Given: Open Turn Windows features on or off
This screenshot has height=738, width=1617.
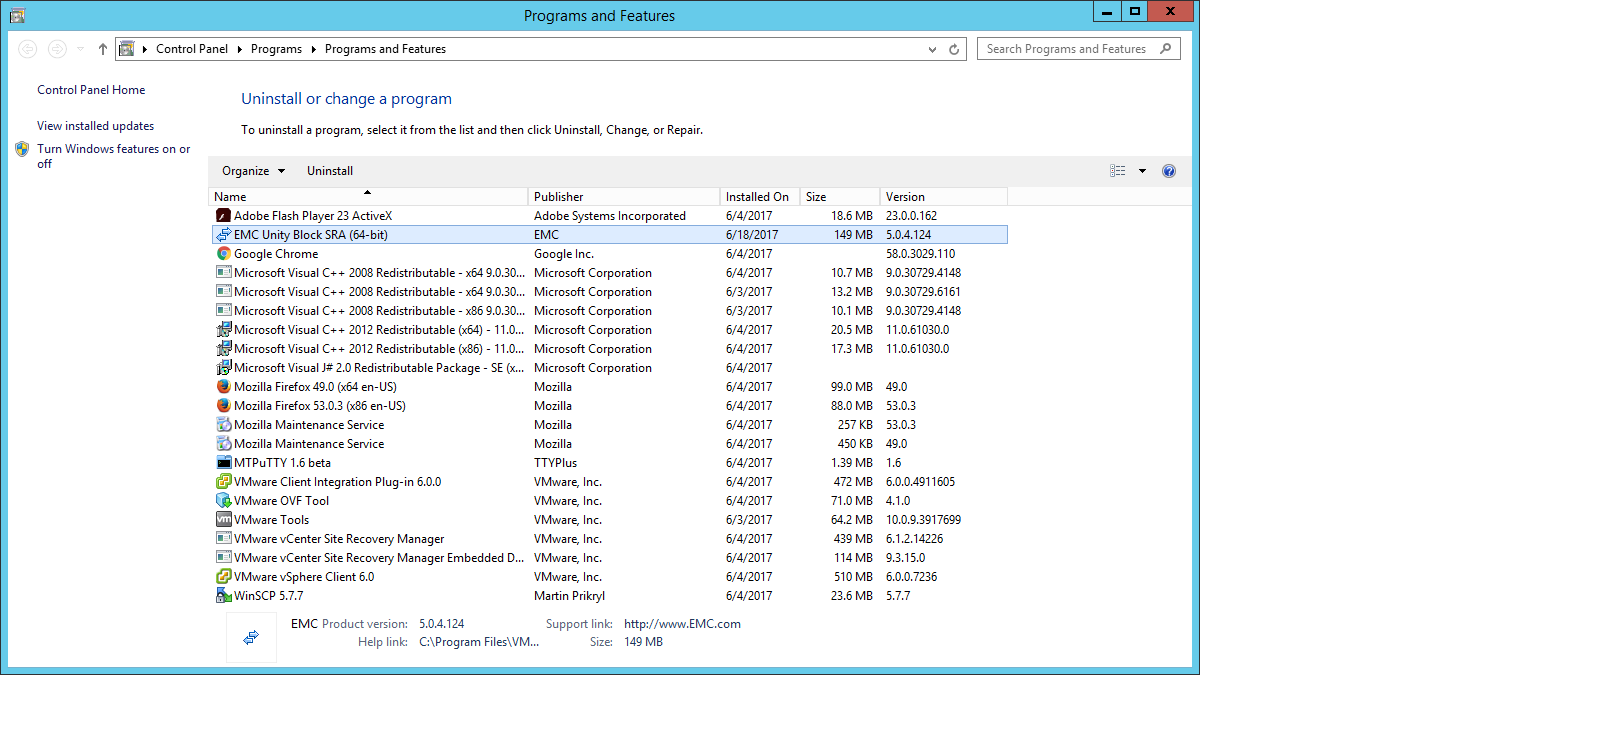Looking at the screenshot, I should (113, 149).
